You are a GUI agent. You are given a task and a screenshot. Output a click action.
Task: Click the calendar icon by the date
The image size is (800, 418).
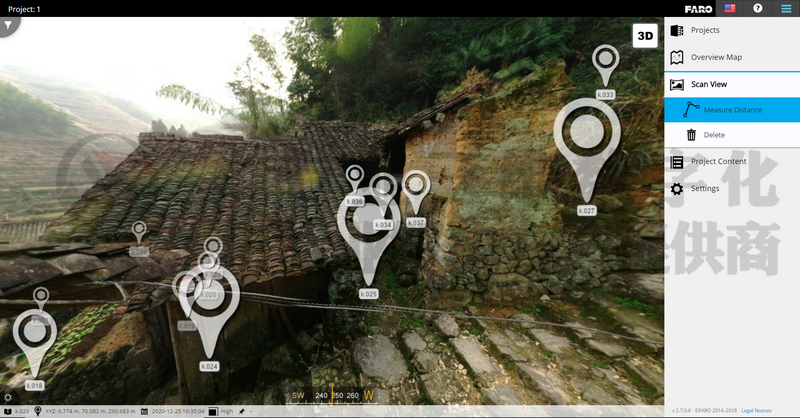[x=144, y=411]
